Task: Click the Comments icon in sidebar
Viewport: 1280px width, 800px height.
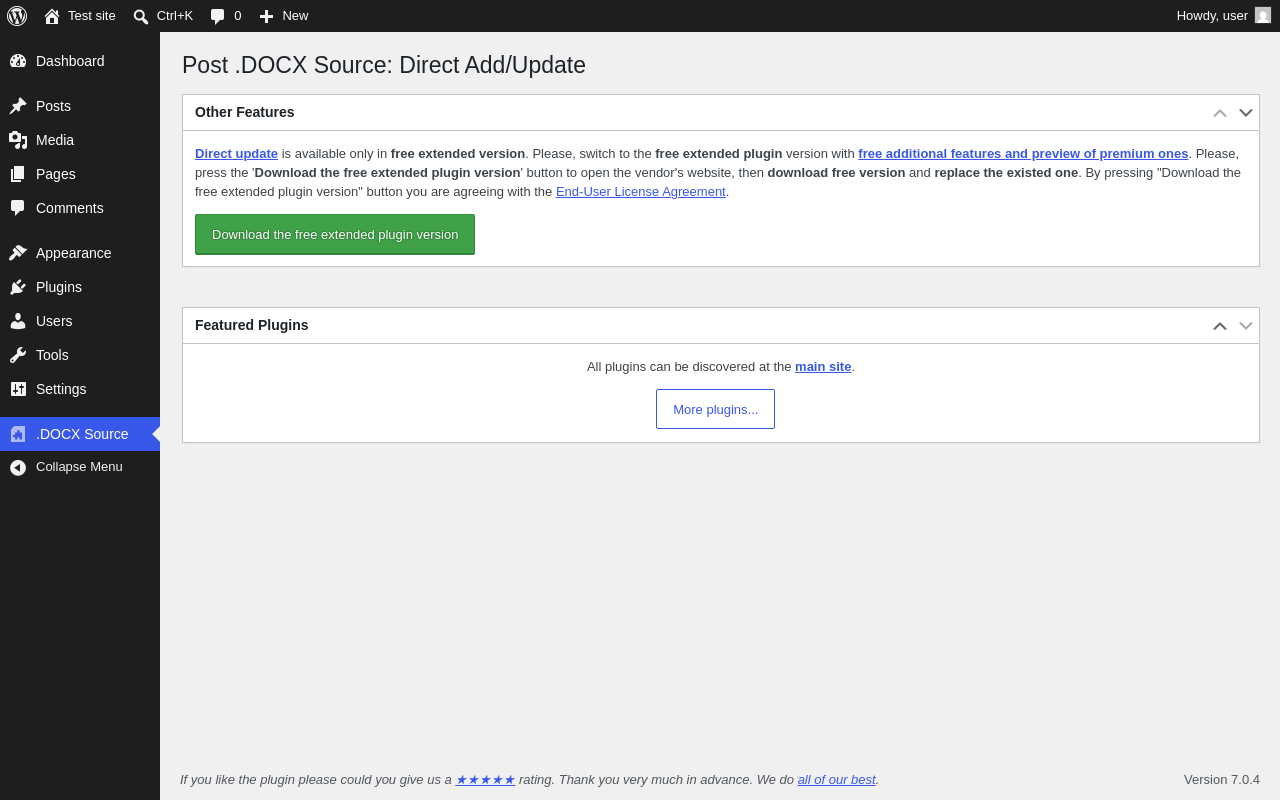Action: 18,208
